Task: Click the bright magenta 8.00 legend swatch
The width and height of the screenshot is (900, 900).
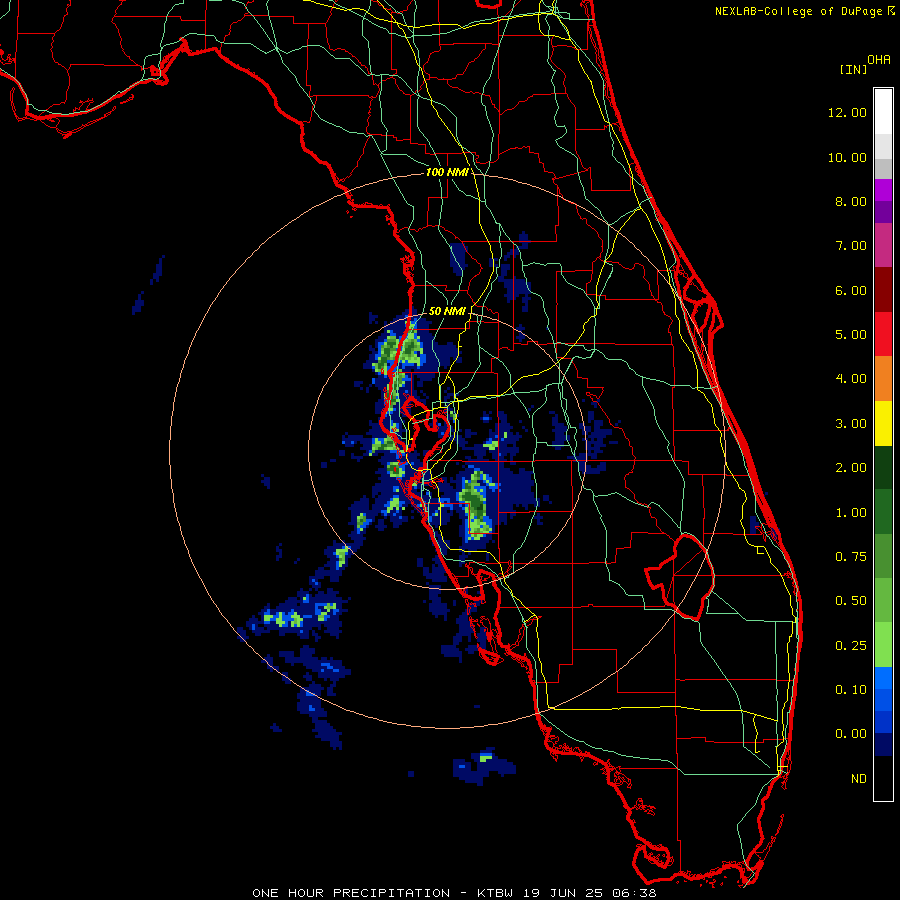Action: point(883,190)
